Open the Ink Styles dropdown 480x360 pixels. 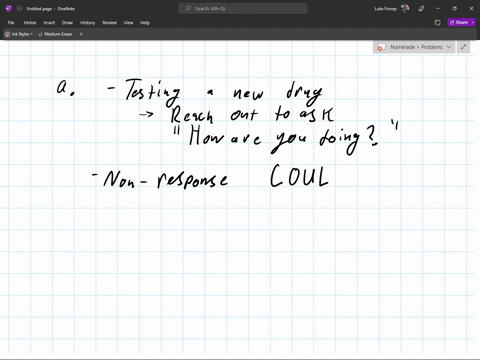(19, 34)
